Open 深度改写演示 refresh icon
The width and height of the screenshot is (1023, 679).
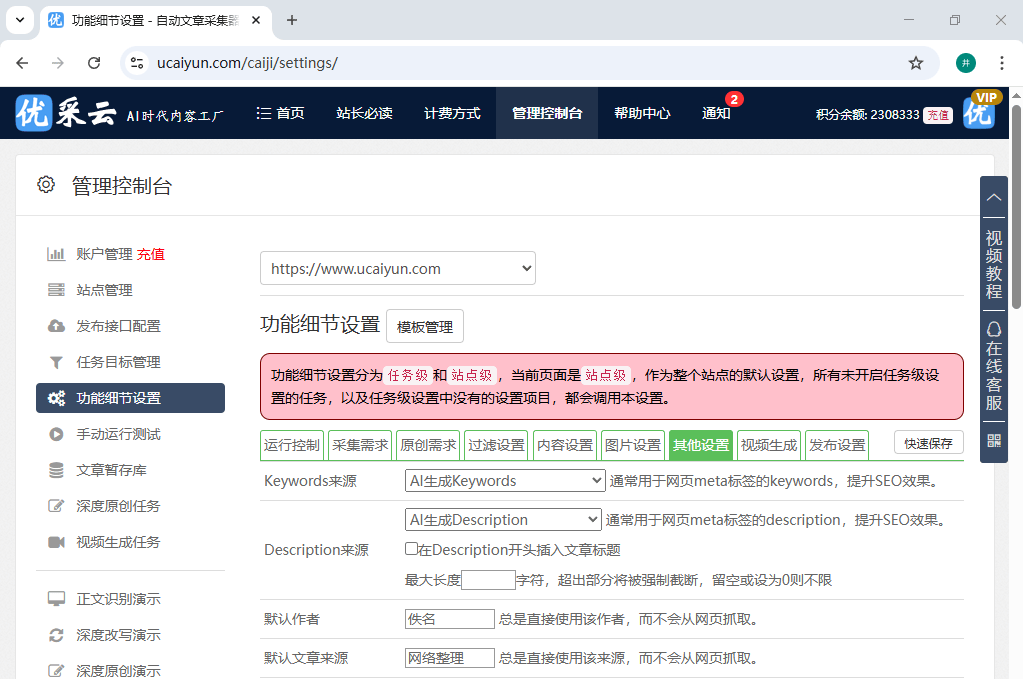tap(58, 634)
